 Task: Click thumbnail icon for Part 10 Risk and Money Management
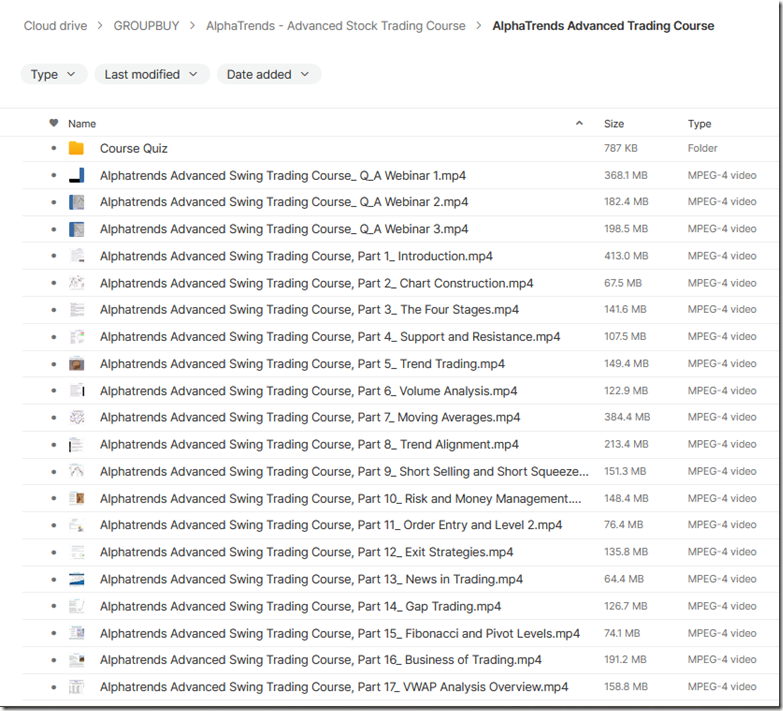pos(76,498)
